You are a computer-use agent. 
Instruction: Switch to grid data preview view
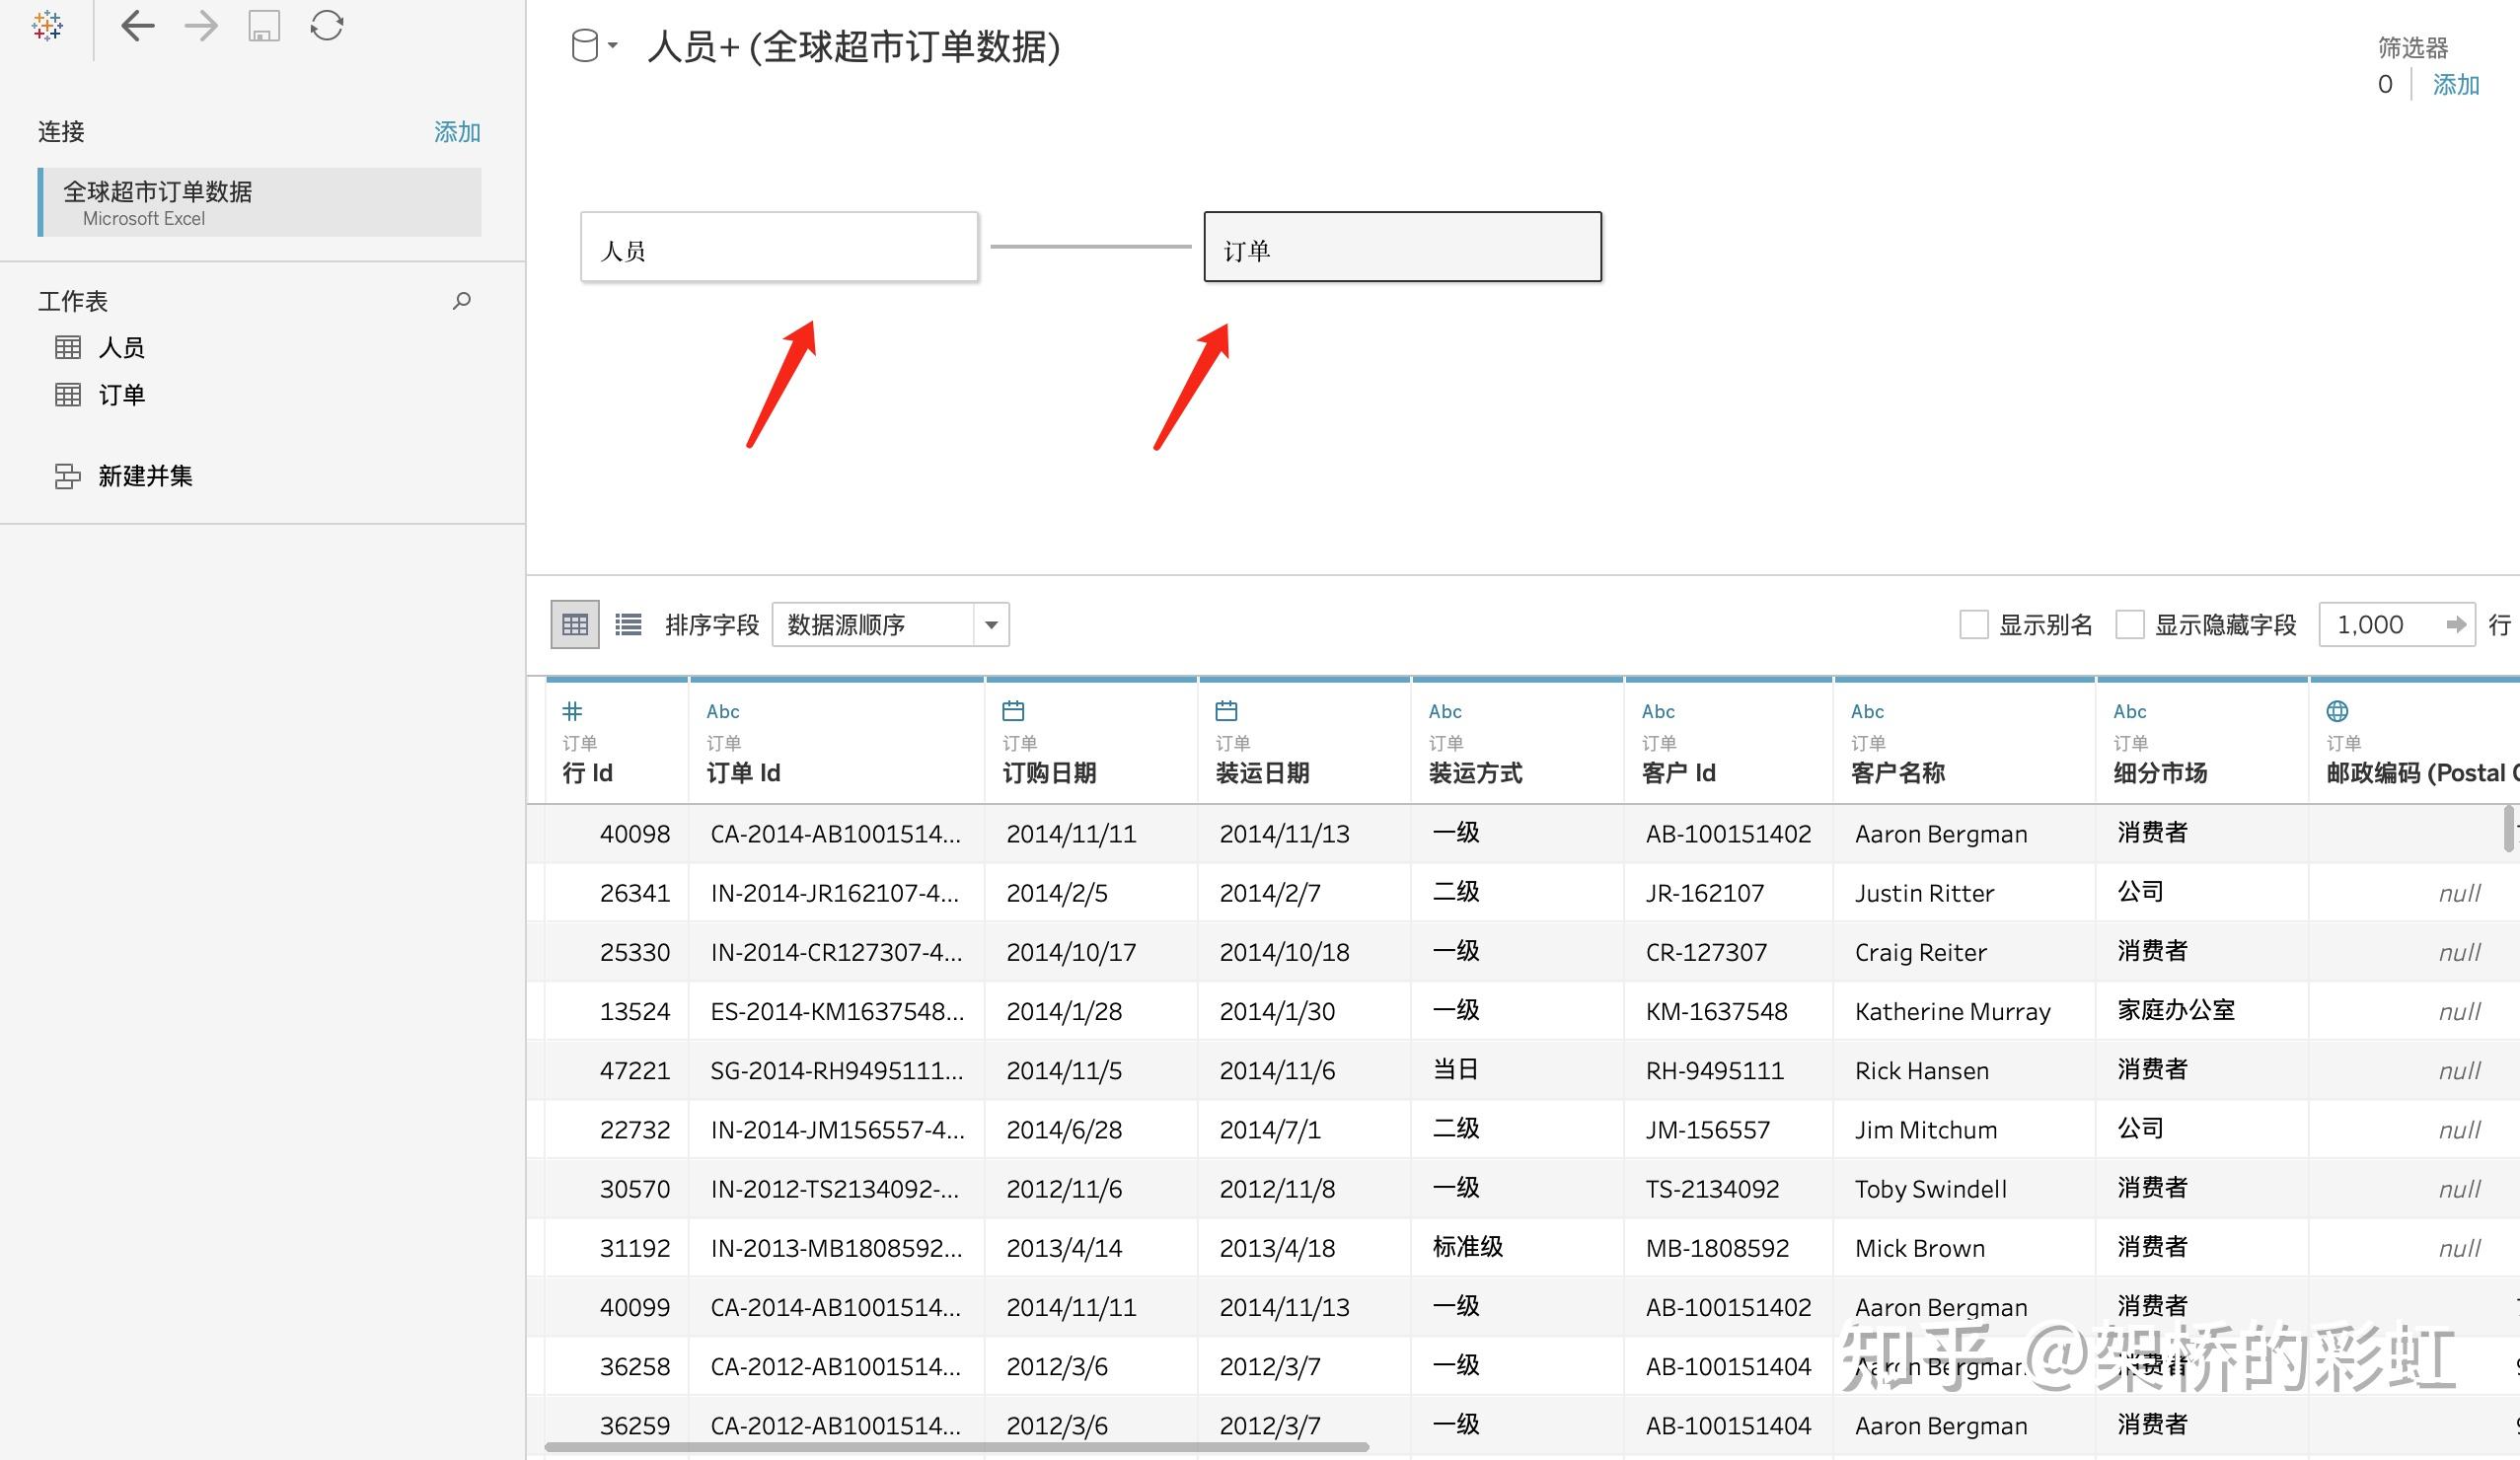[x=575, y=625]
